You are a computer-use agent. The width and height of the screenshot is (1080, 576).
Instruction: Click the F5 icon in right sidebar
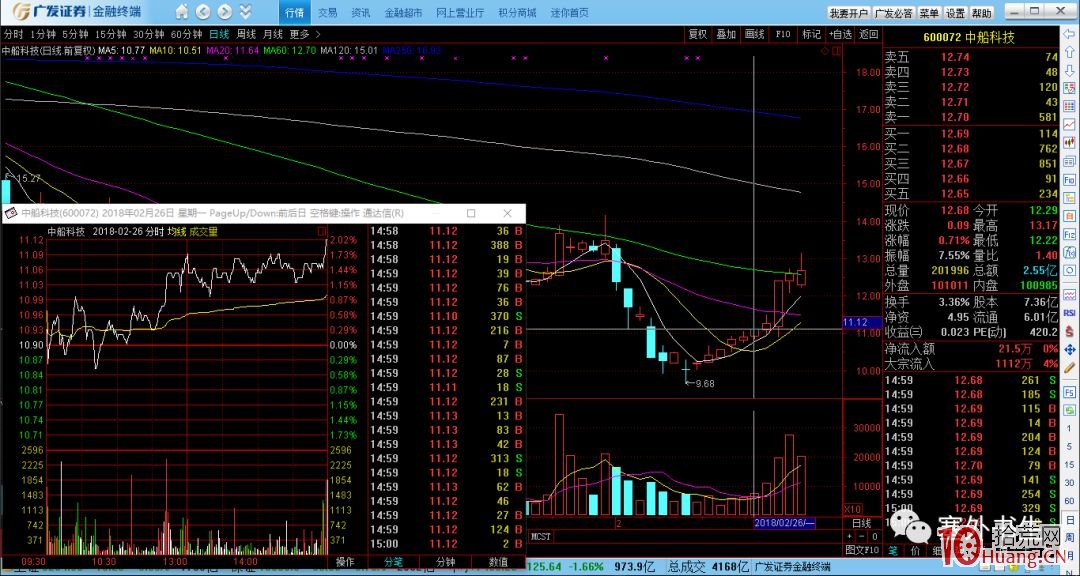1070,392
